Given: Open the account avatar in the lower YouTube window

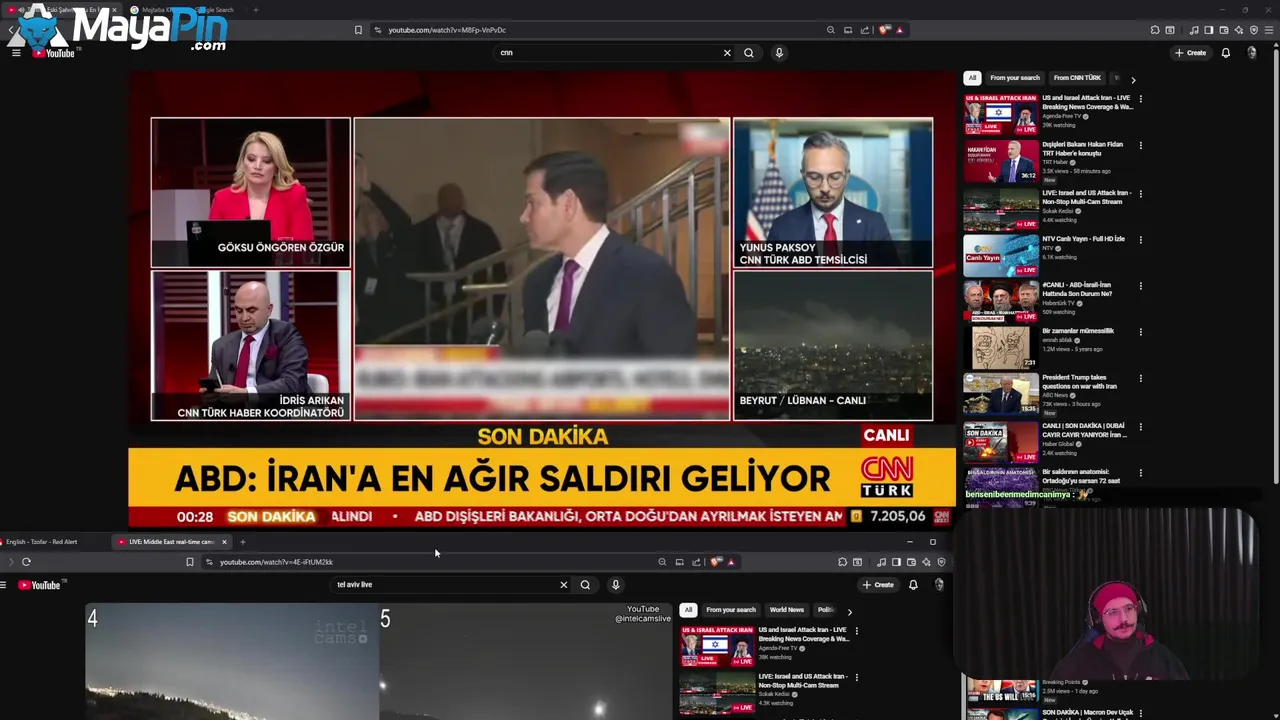Looking at the screenshot, I should point(939,585).
